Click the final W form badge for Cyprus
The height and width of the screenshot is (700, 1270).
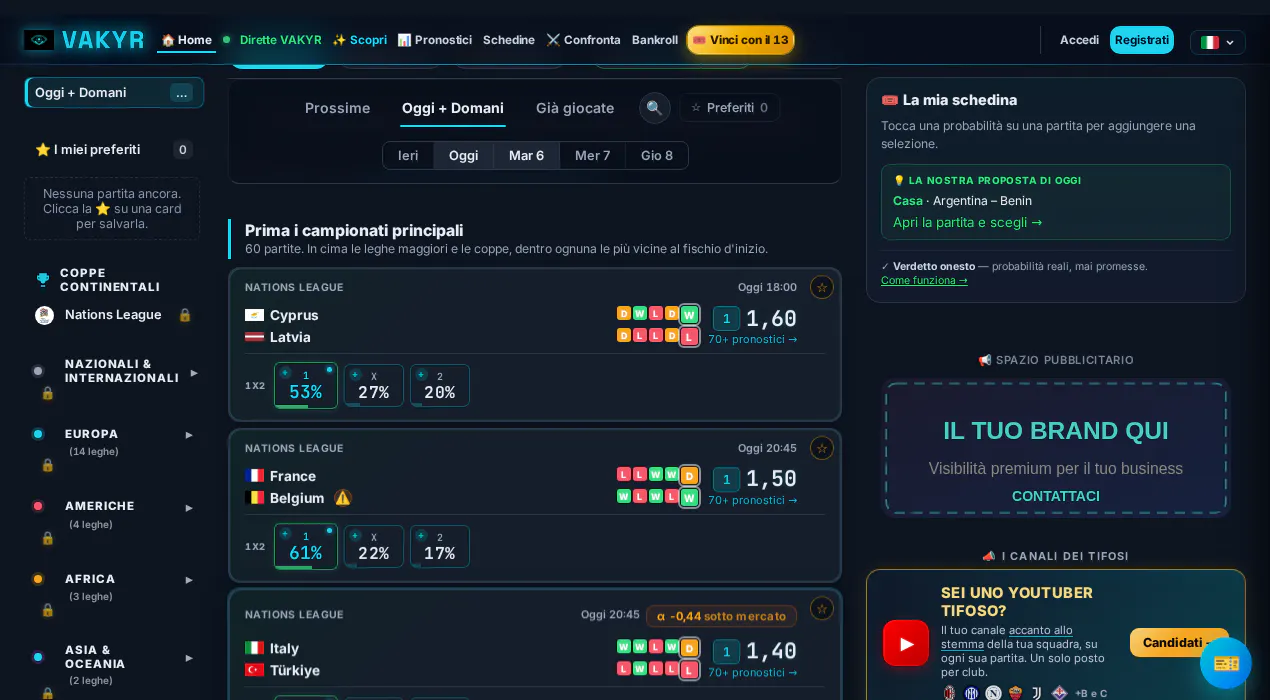click(x=689, y=314)
